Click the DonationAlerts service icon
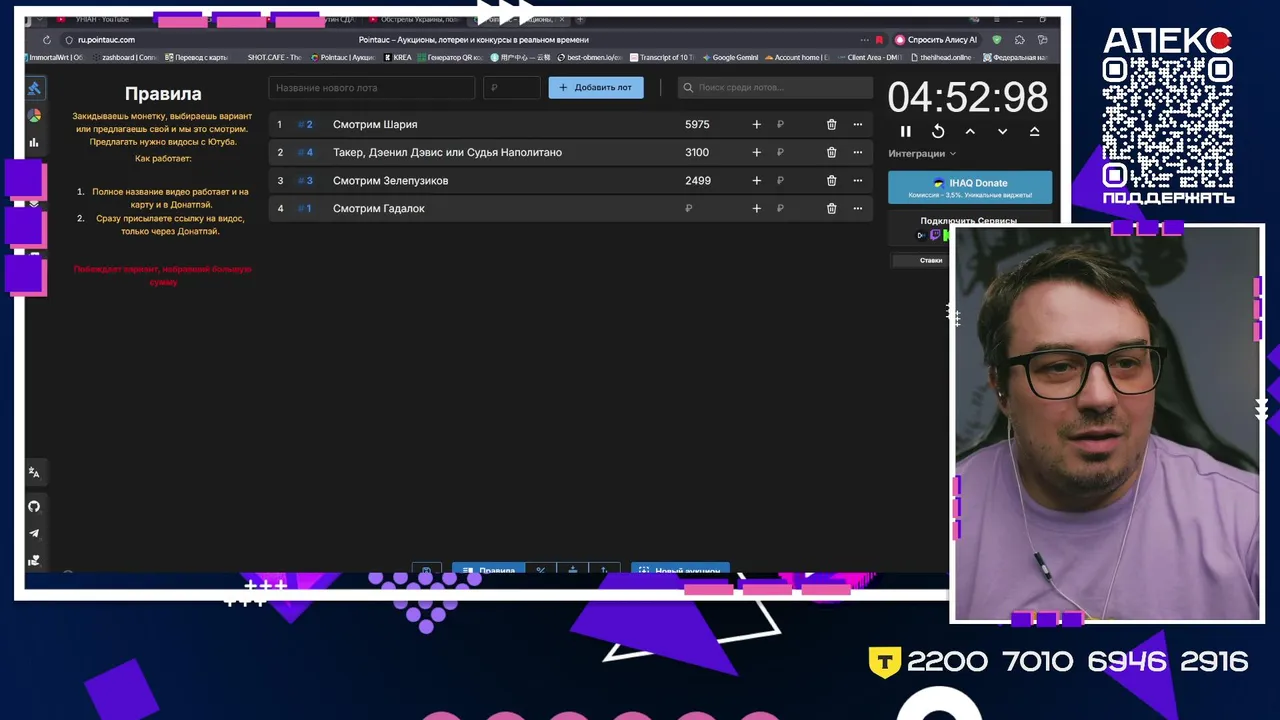1280x720 pixels. point(921,235)
